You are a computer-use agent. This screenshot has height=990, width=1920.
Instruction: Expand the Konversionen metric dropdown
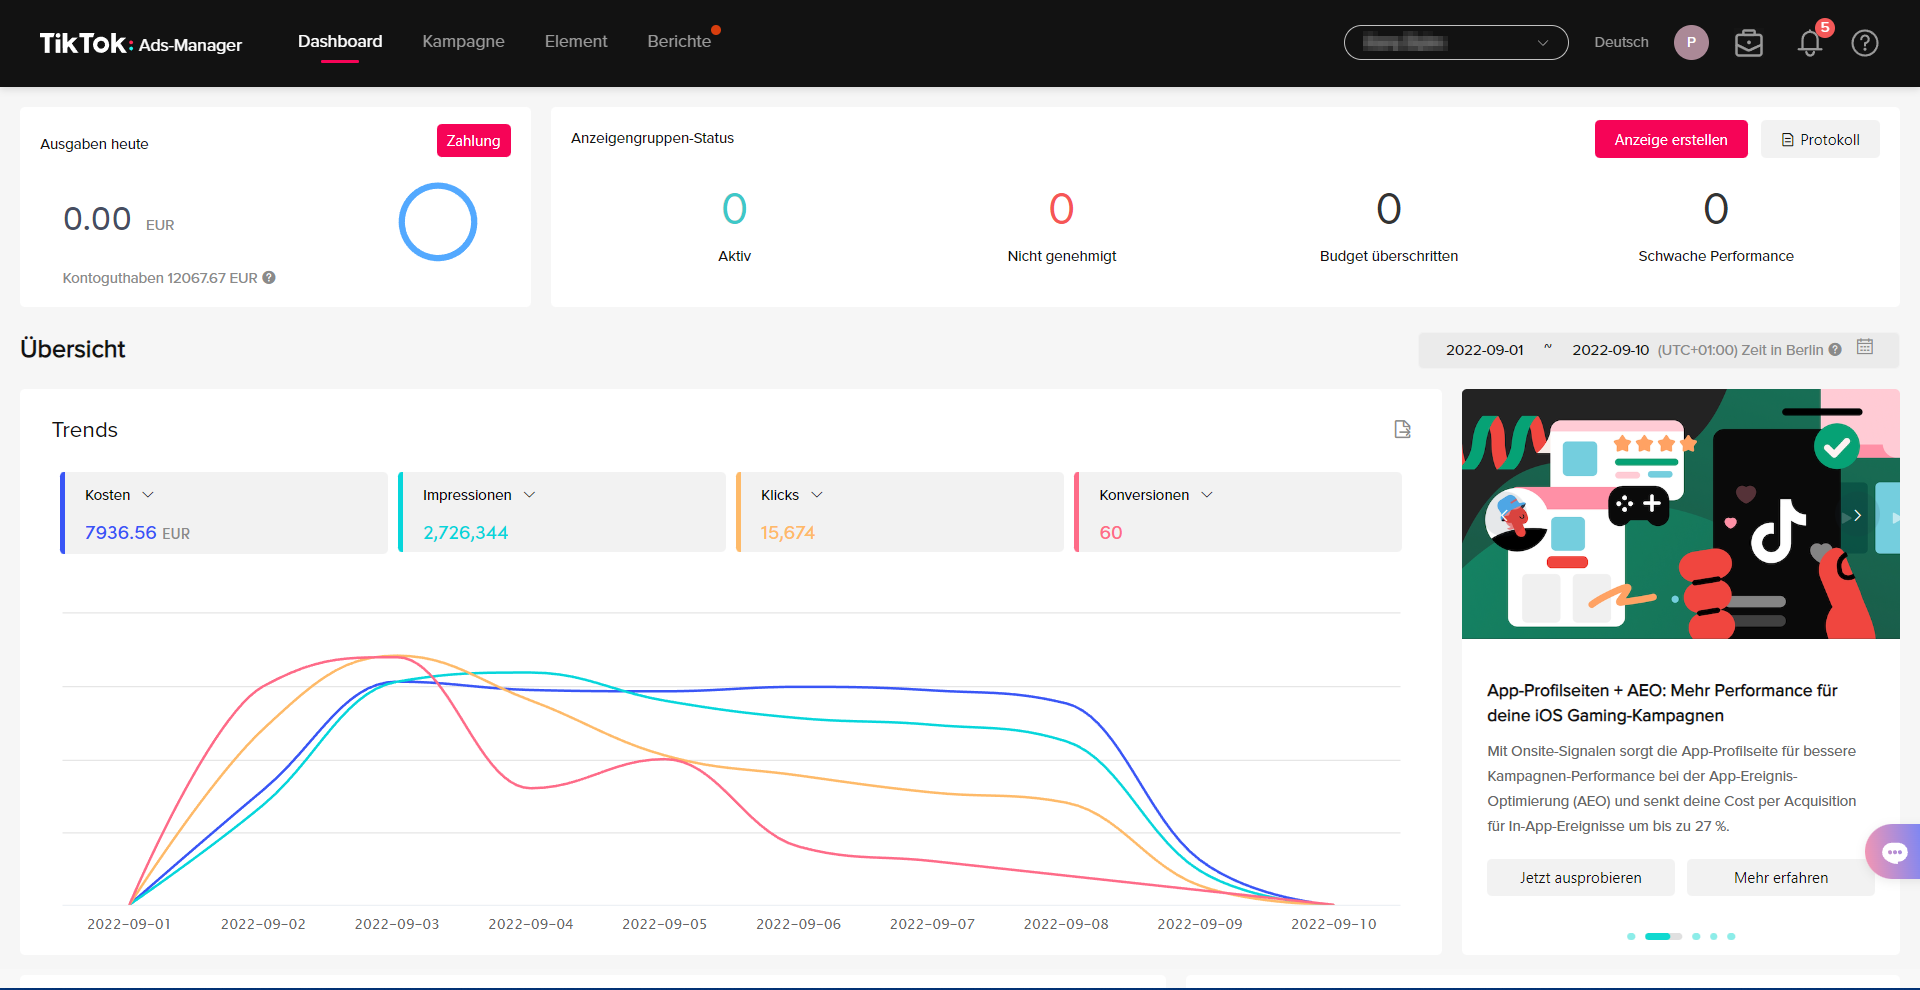click(1207, 495)
